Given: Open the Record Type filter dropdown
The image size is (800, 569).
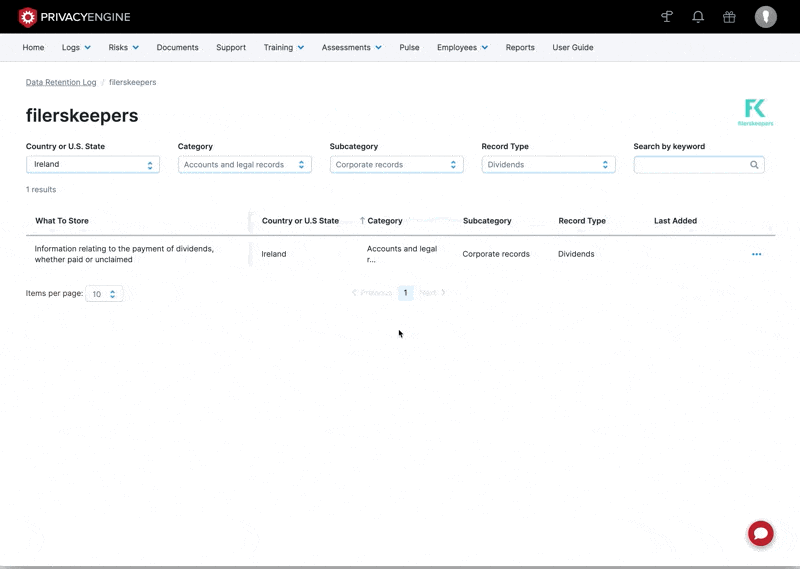Looking at the screenshot, I should point(548,164).
